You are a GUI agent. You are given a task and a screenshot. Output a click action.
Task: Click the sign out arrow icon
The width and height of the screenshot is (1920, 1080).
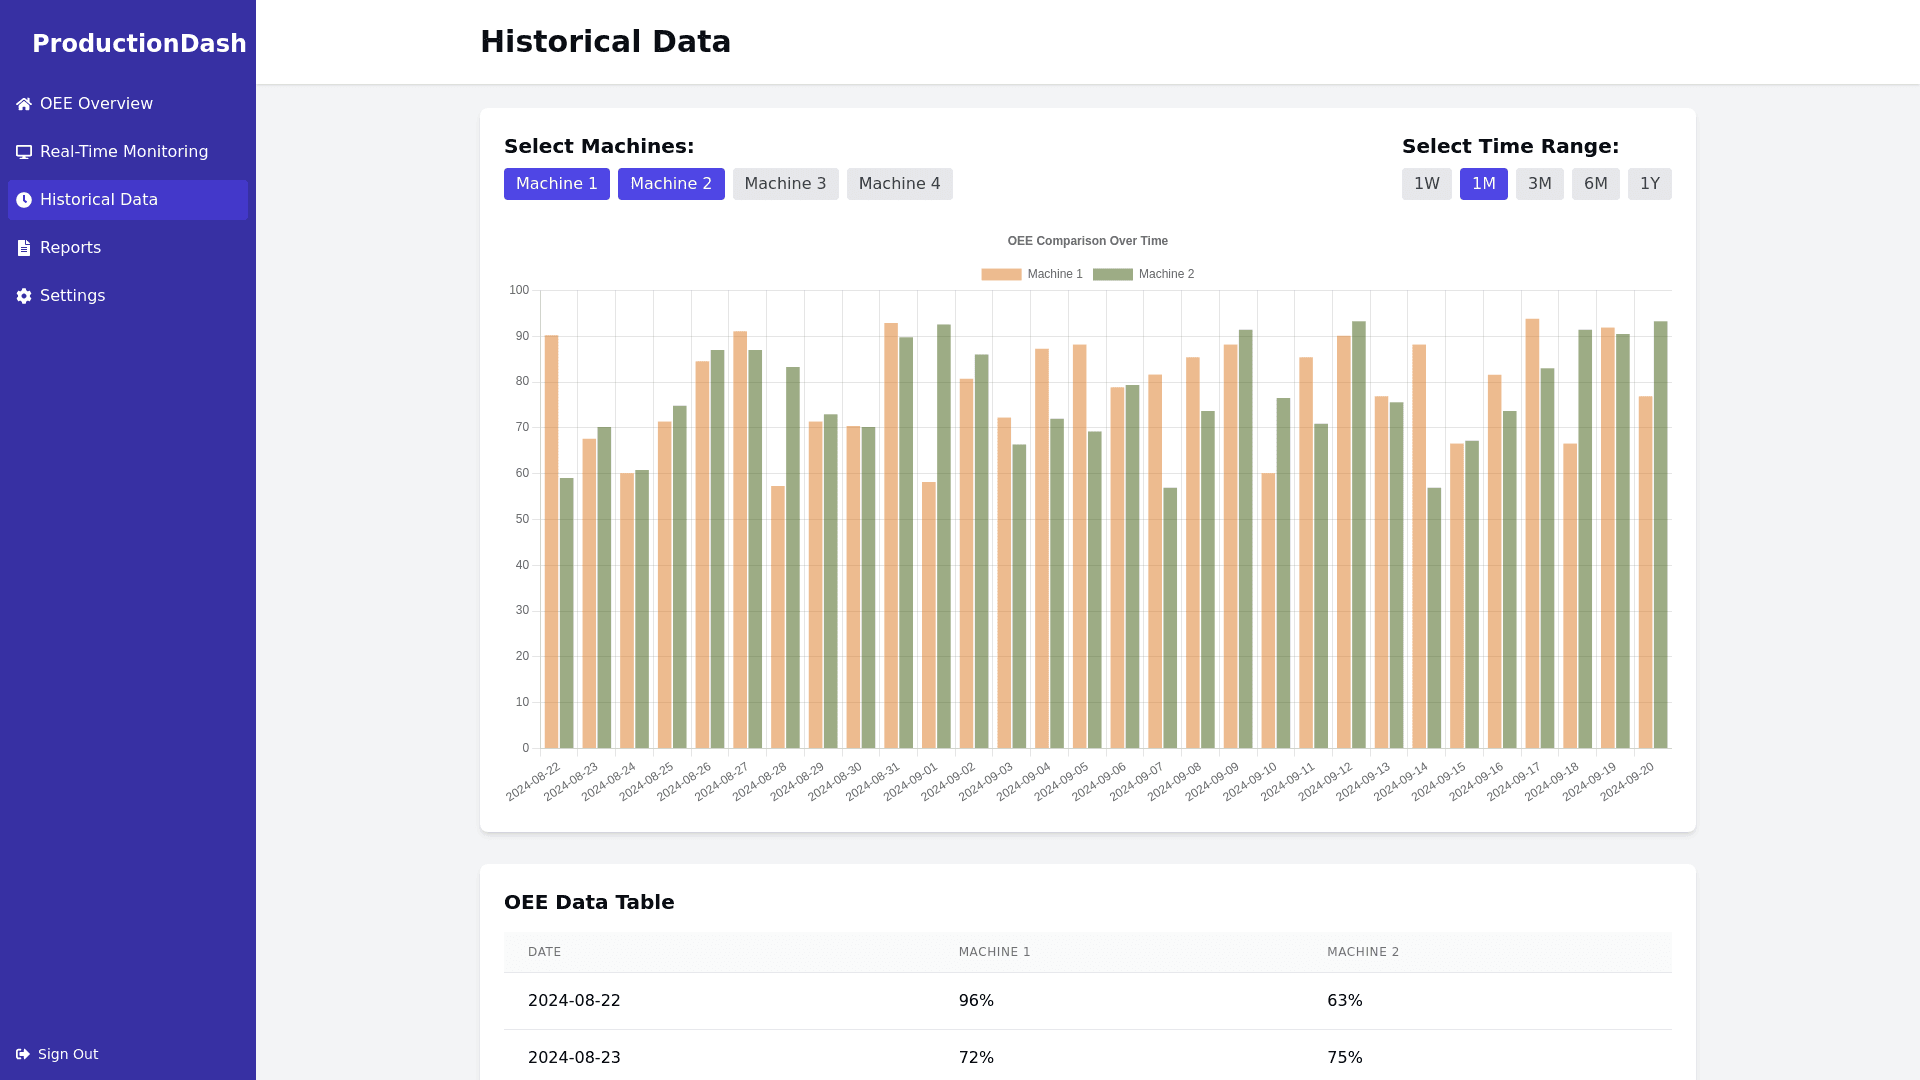coord(23,1054)
